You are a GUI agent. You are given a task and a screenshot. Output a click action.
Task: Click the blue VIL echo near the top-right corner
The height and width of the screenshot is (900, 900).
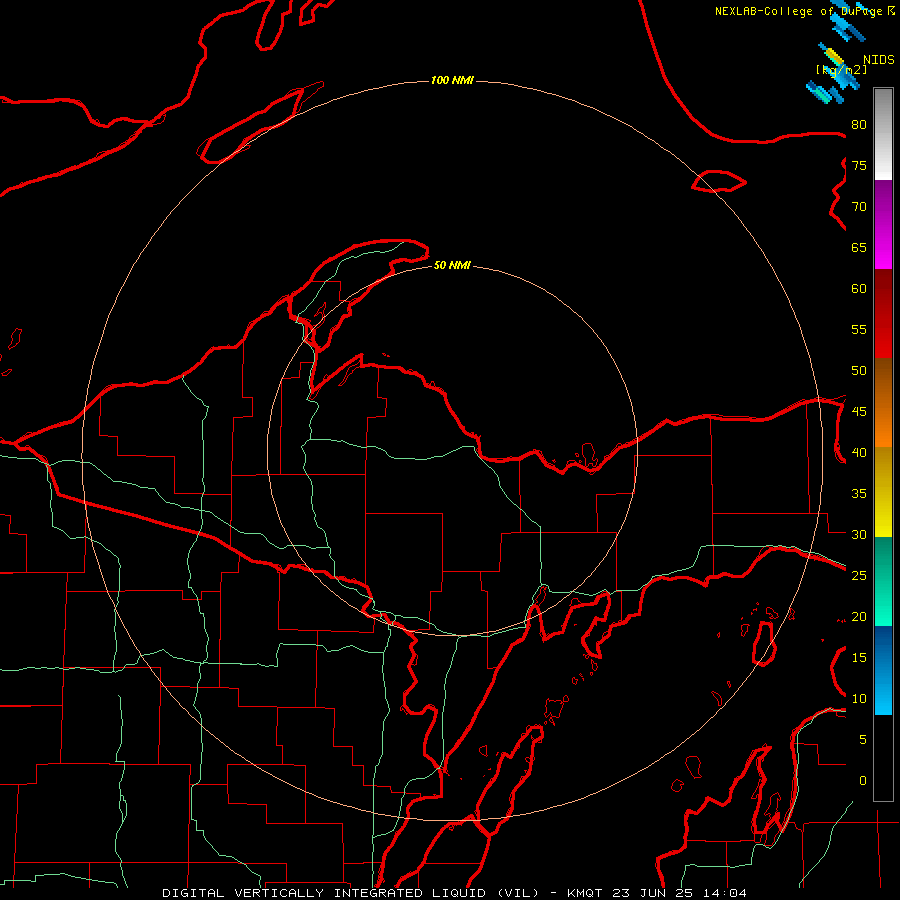[847, 24]
